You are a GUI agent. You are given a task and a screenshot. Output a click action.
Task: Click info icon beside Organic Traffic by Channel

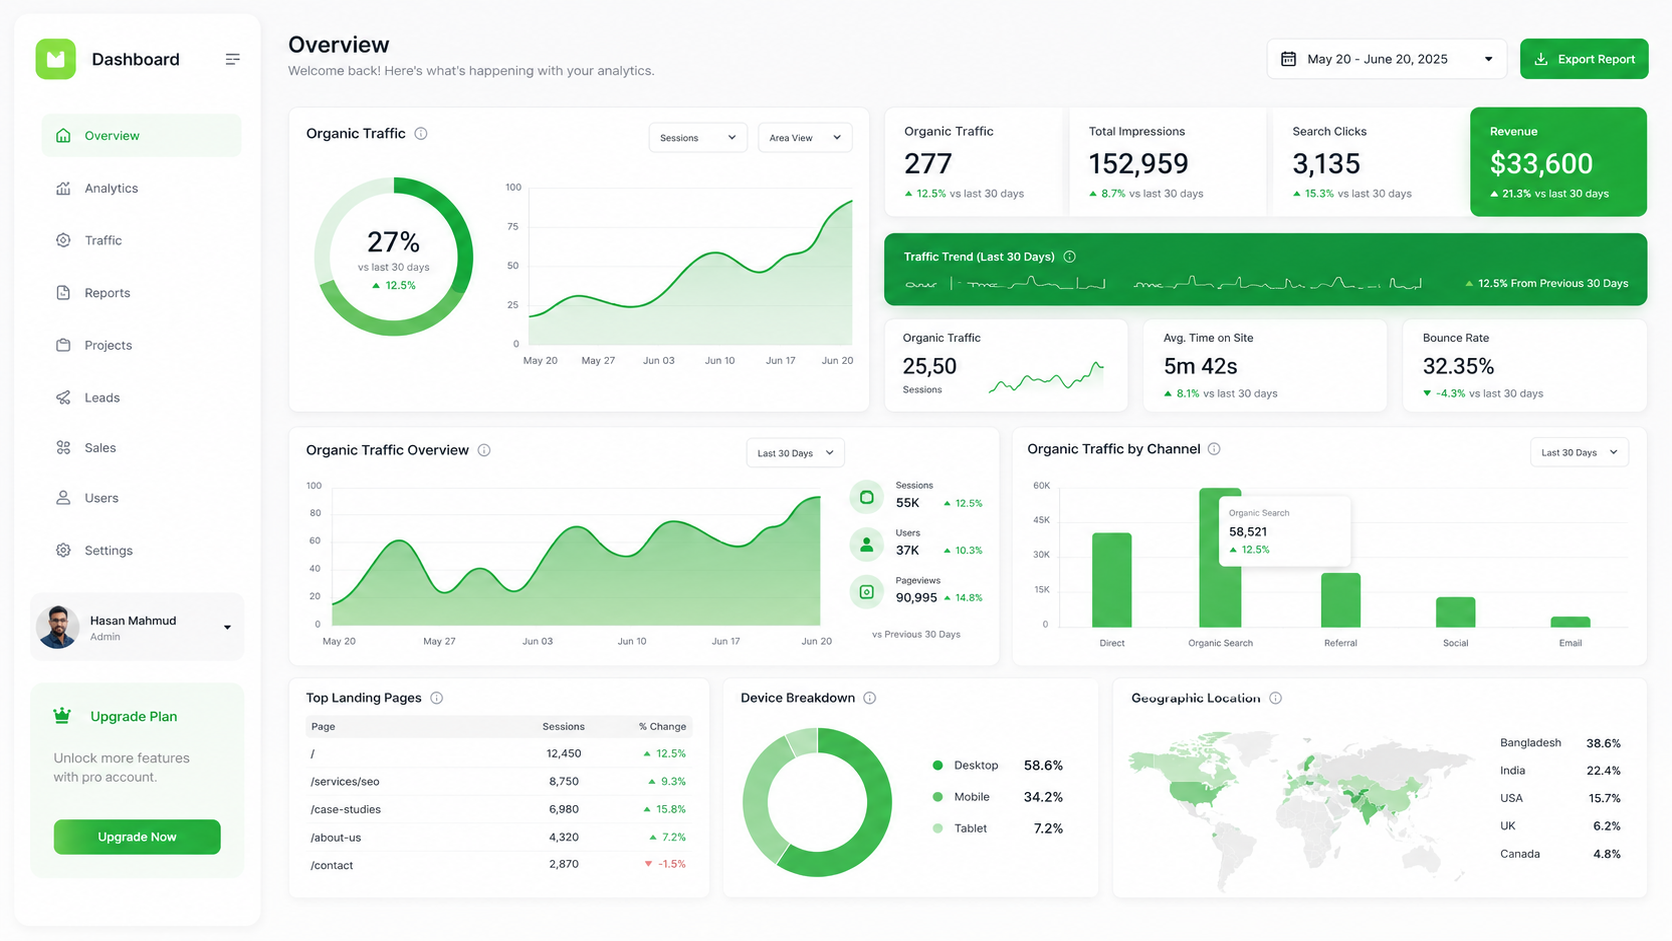(x=1214, y=449)
